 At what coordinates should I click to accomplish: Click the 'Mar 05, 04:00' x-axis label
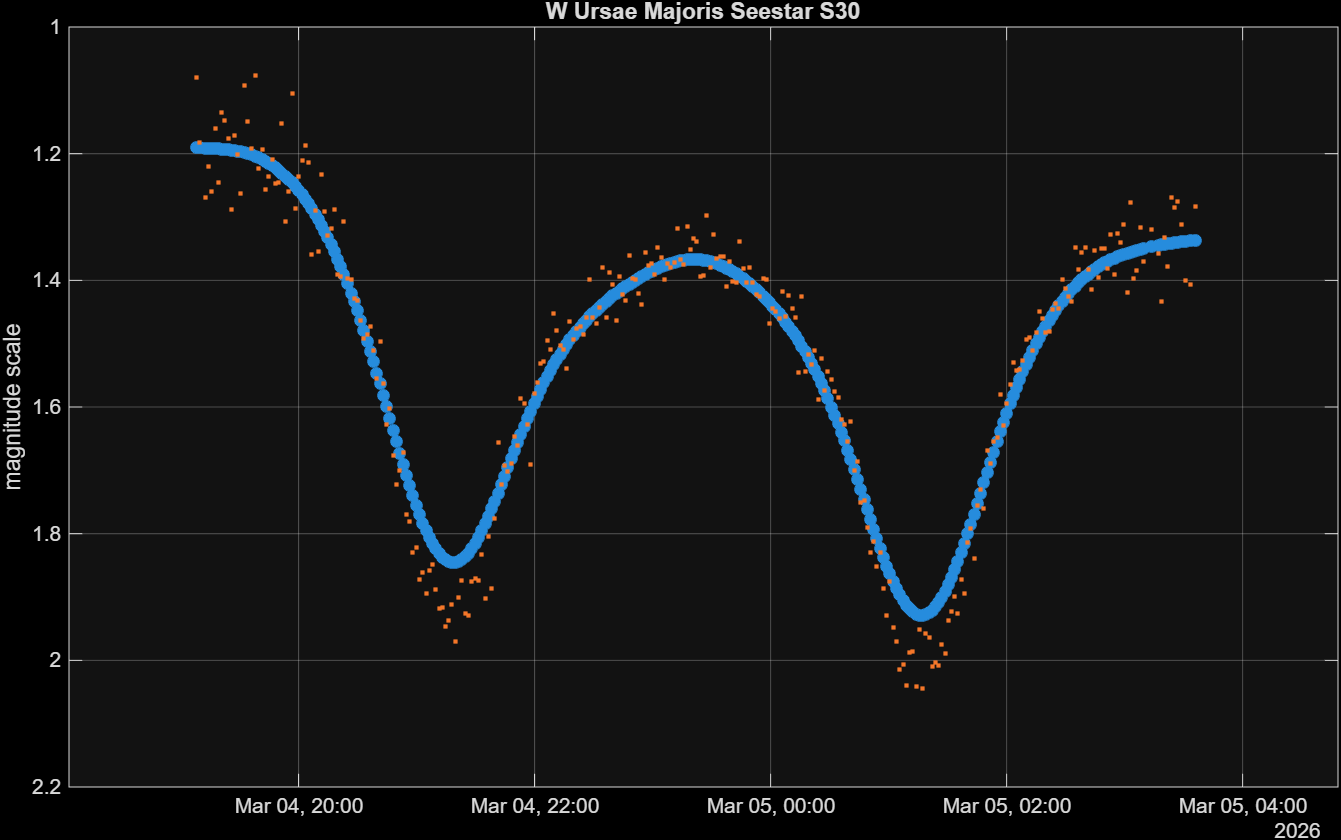pyautogui.click(x=1243, y=806)
